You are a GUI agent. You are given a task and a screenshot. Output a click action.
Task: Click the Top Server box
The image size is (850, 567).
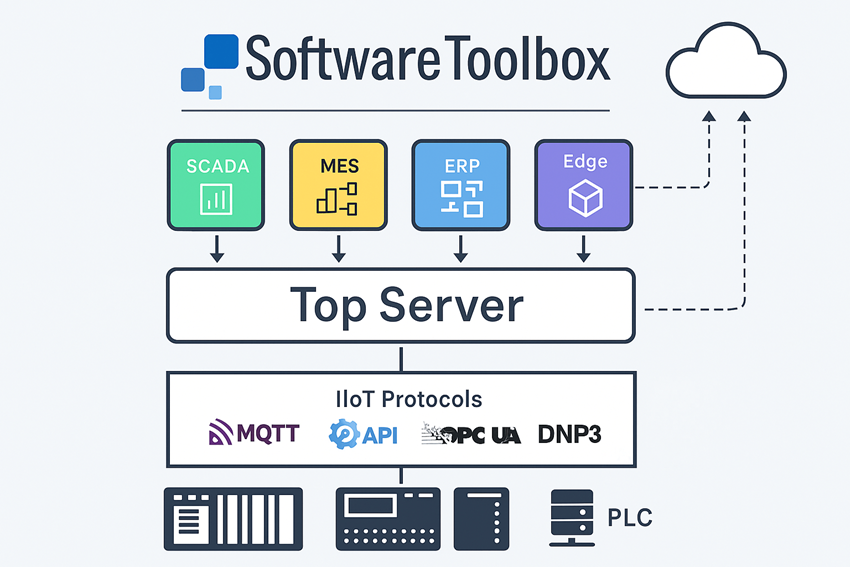[400, 305]
